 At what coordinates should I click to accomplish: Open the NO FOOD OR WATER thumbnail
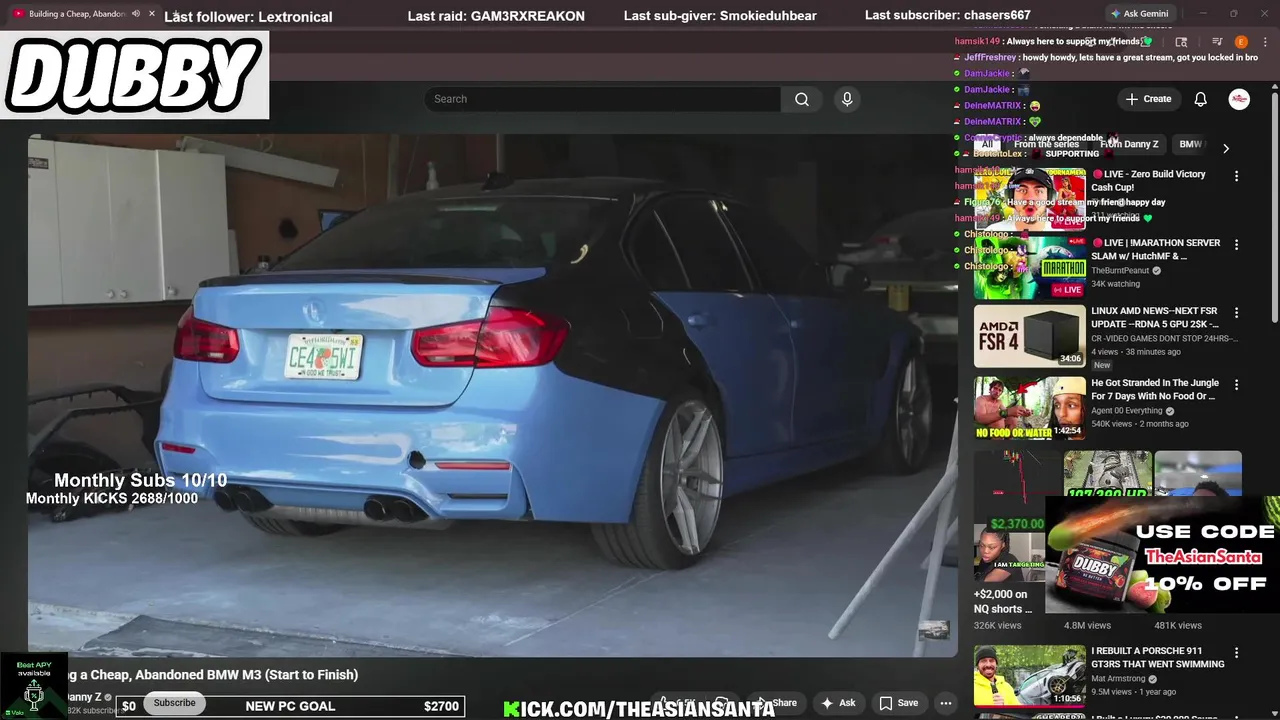(1030, 408)
